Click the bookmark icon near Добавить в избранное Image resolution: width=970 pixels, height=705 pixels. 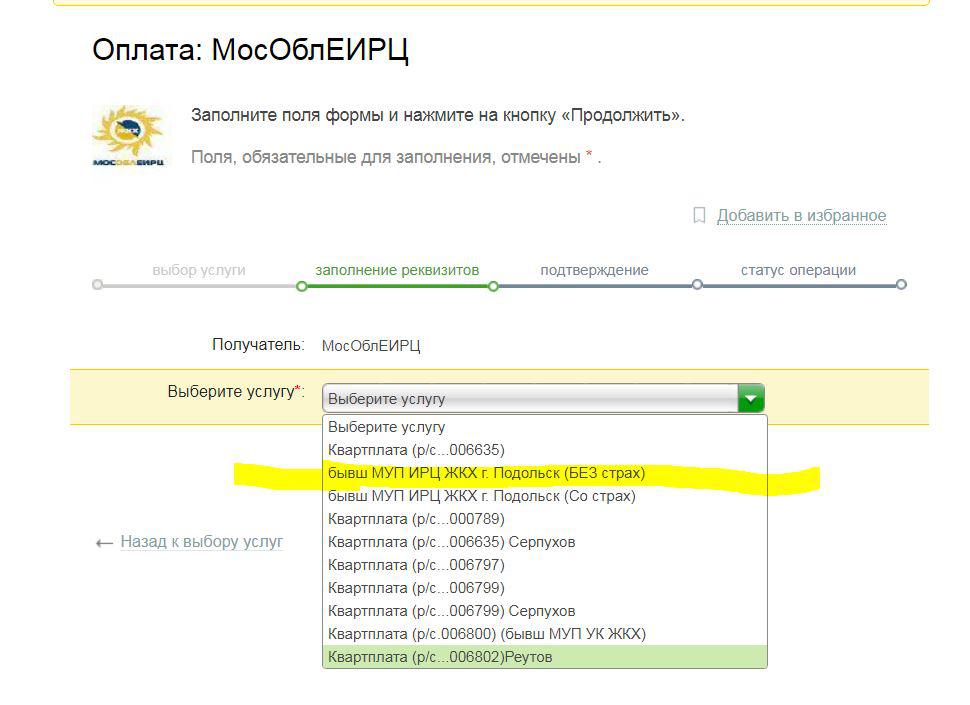tap(699, 215)
